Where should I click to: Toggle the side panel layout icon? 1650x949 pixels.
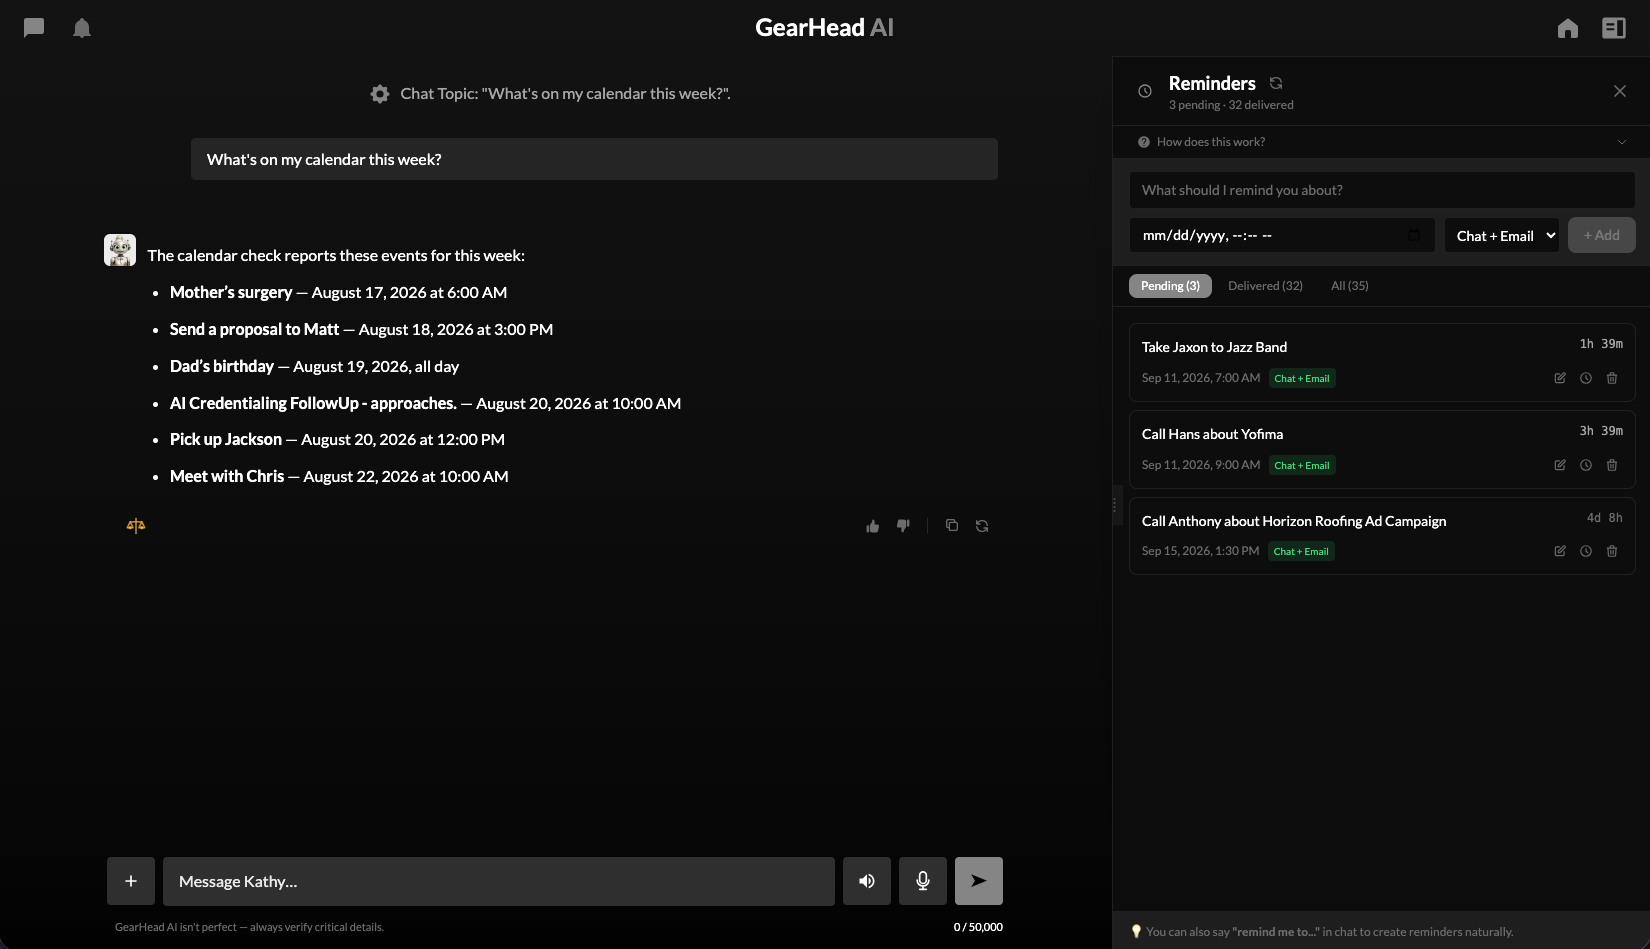pyautogui.click(x=1614, y=28)
